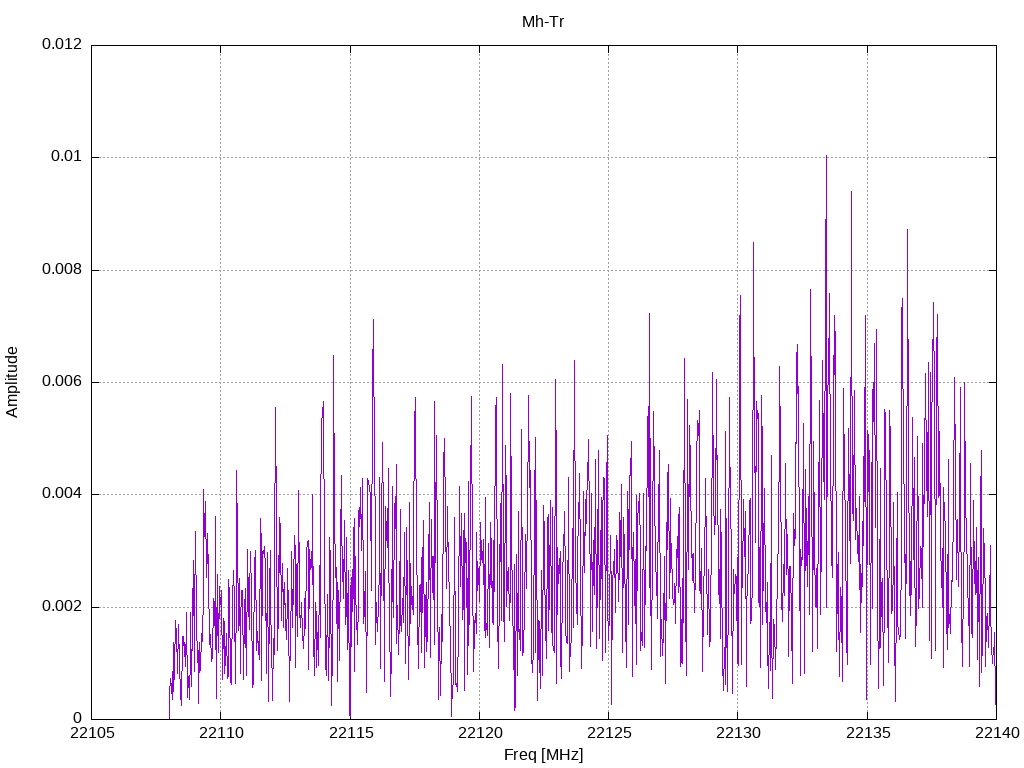
Task: Click x-axis tick label 22125
Action: (x=609, y=733)
